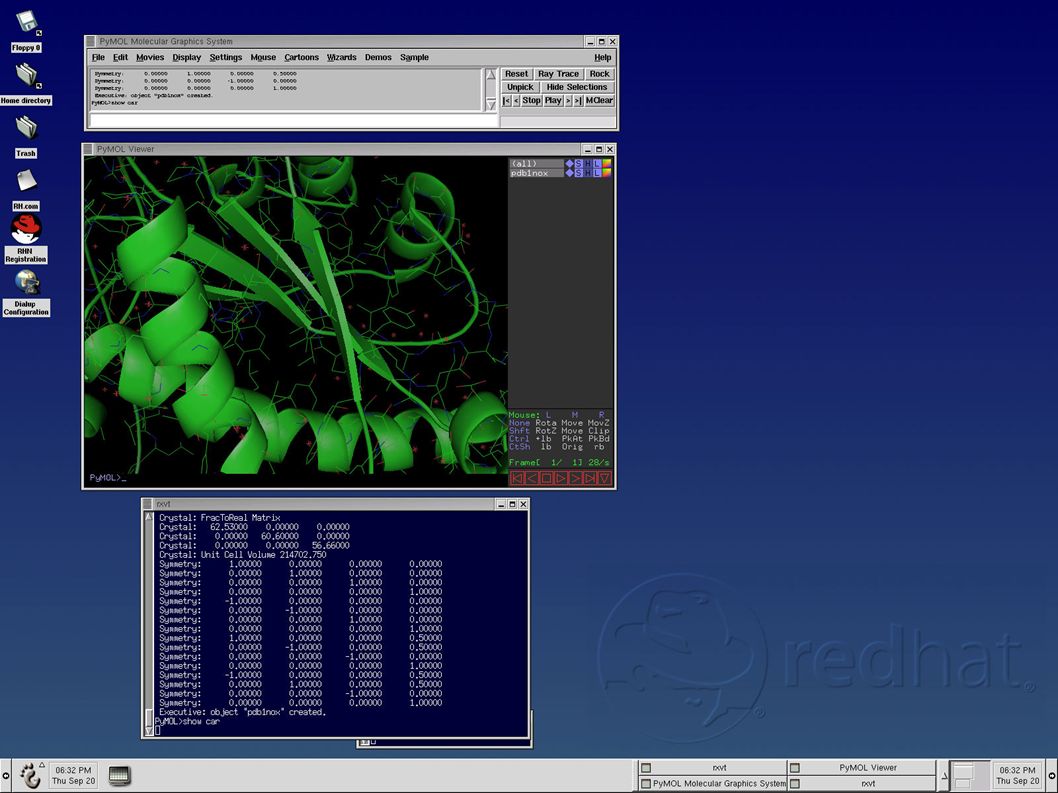1058x793 pixels.
Task: Click the Ray Trace button
Action: click(558, 74)
